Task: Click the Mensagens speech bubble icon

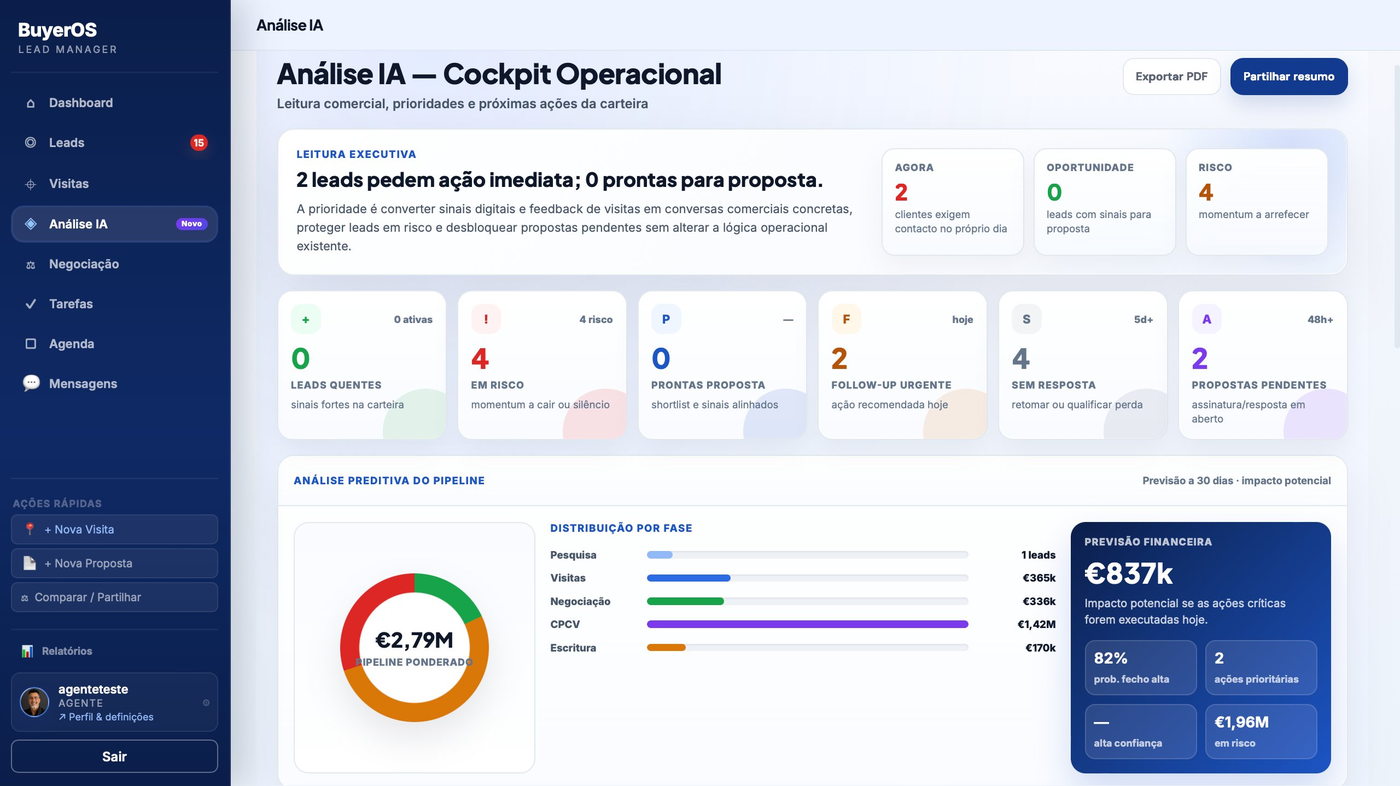Action: click(x=31, y=383)
